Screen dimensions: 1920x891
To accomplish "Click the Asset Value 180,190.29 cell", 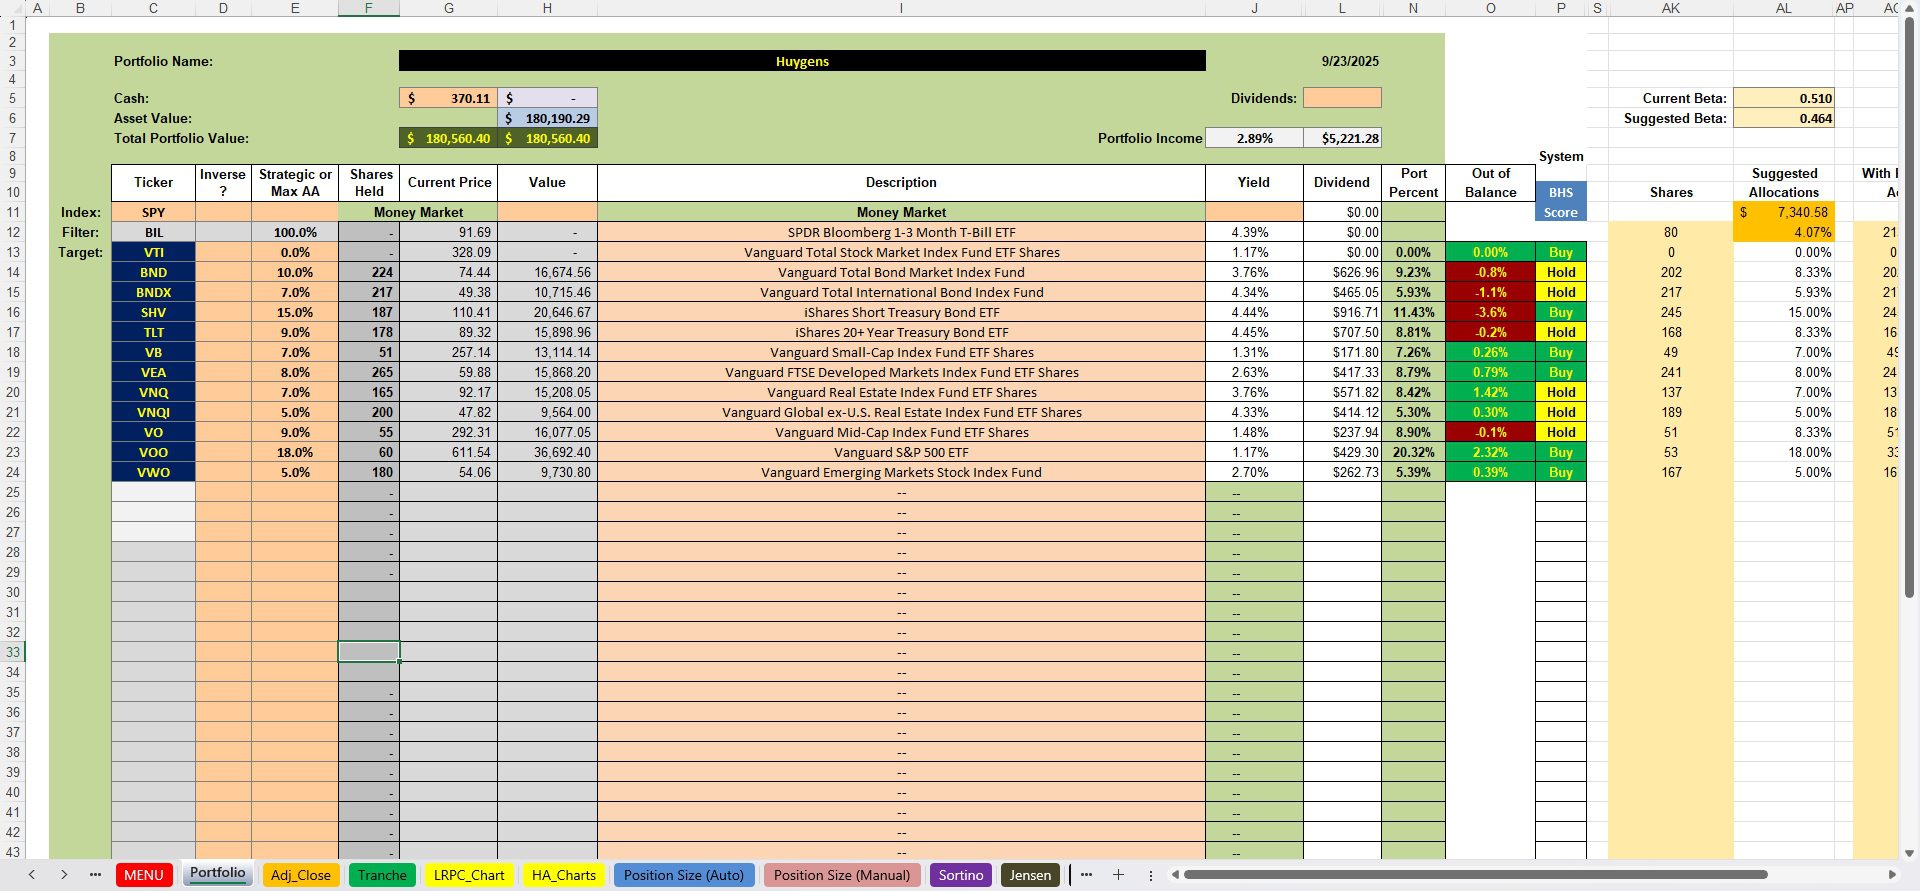I will pyautogui.click(x=547, y=118).
